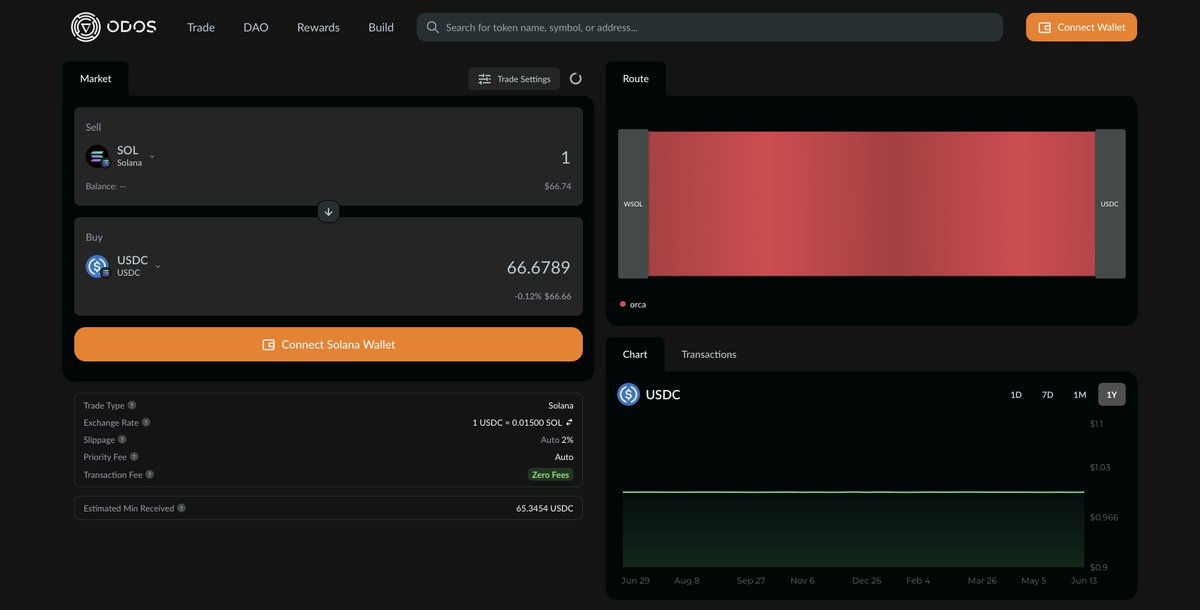The width and height of the screenshot is (1200, 610).
Task: Select the 1D chart range
Action: click(x=1016, y=395)
